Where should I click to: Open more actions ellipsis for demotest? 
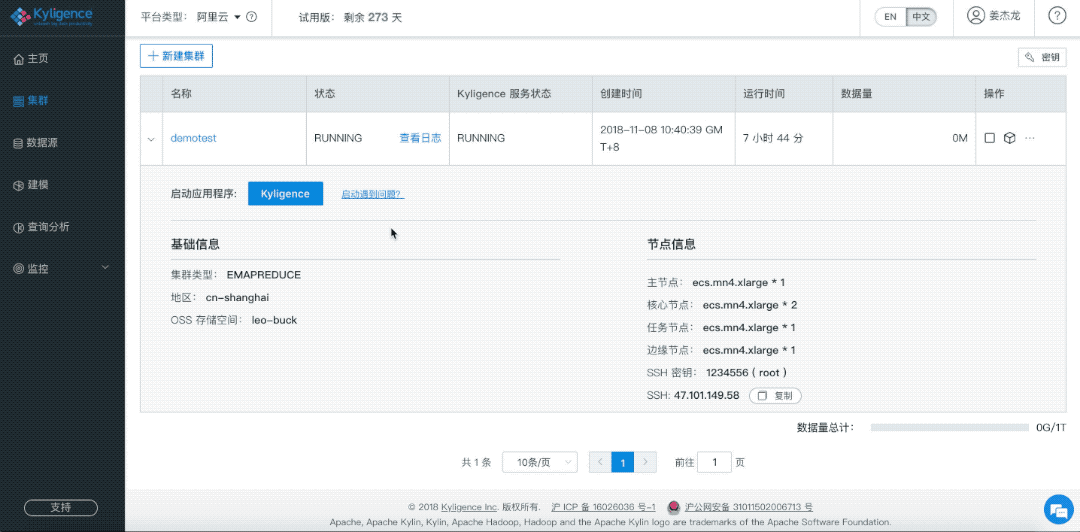1030,138
